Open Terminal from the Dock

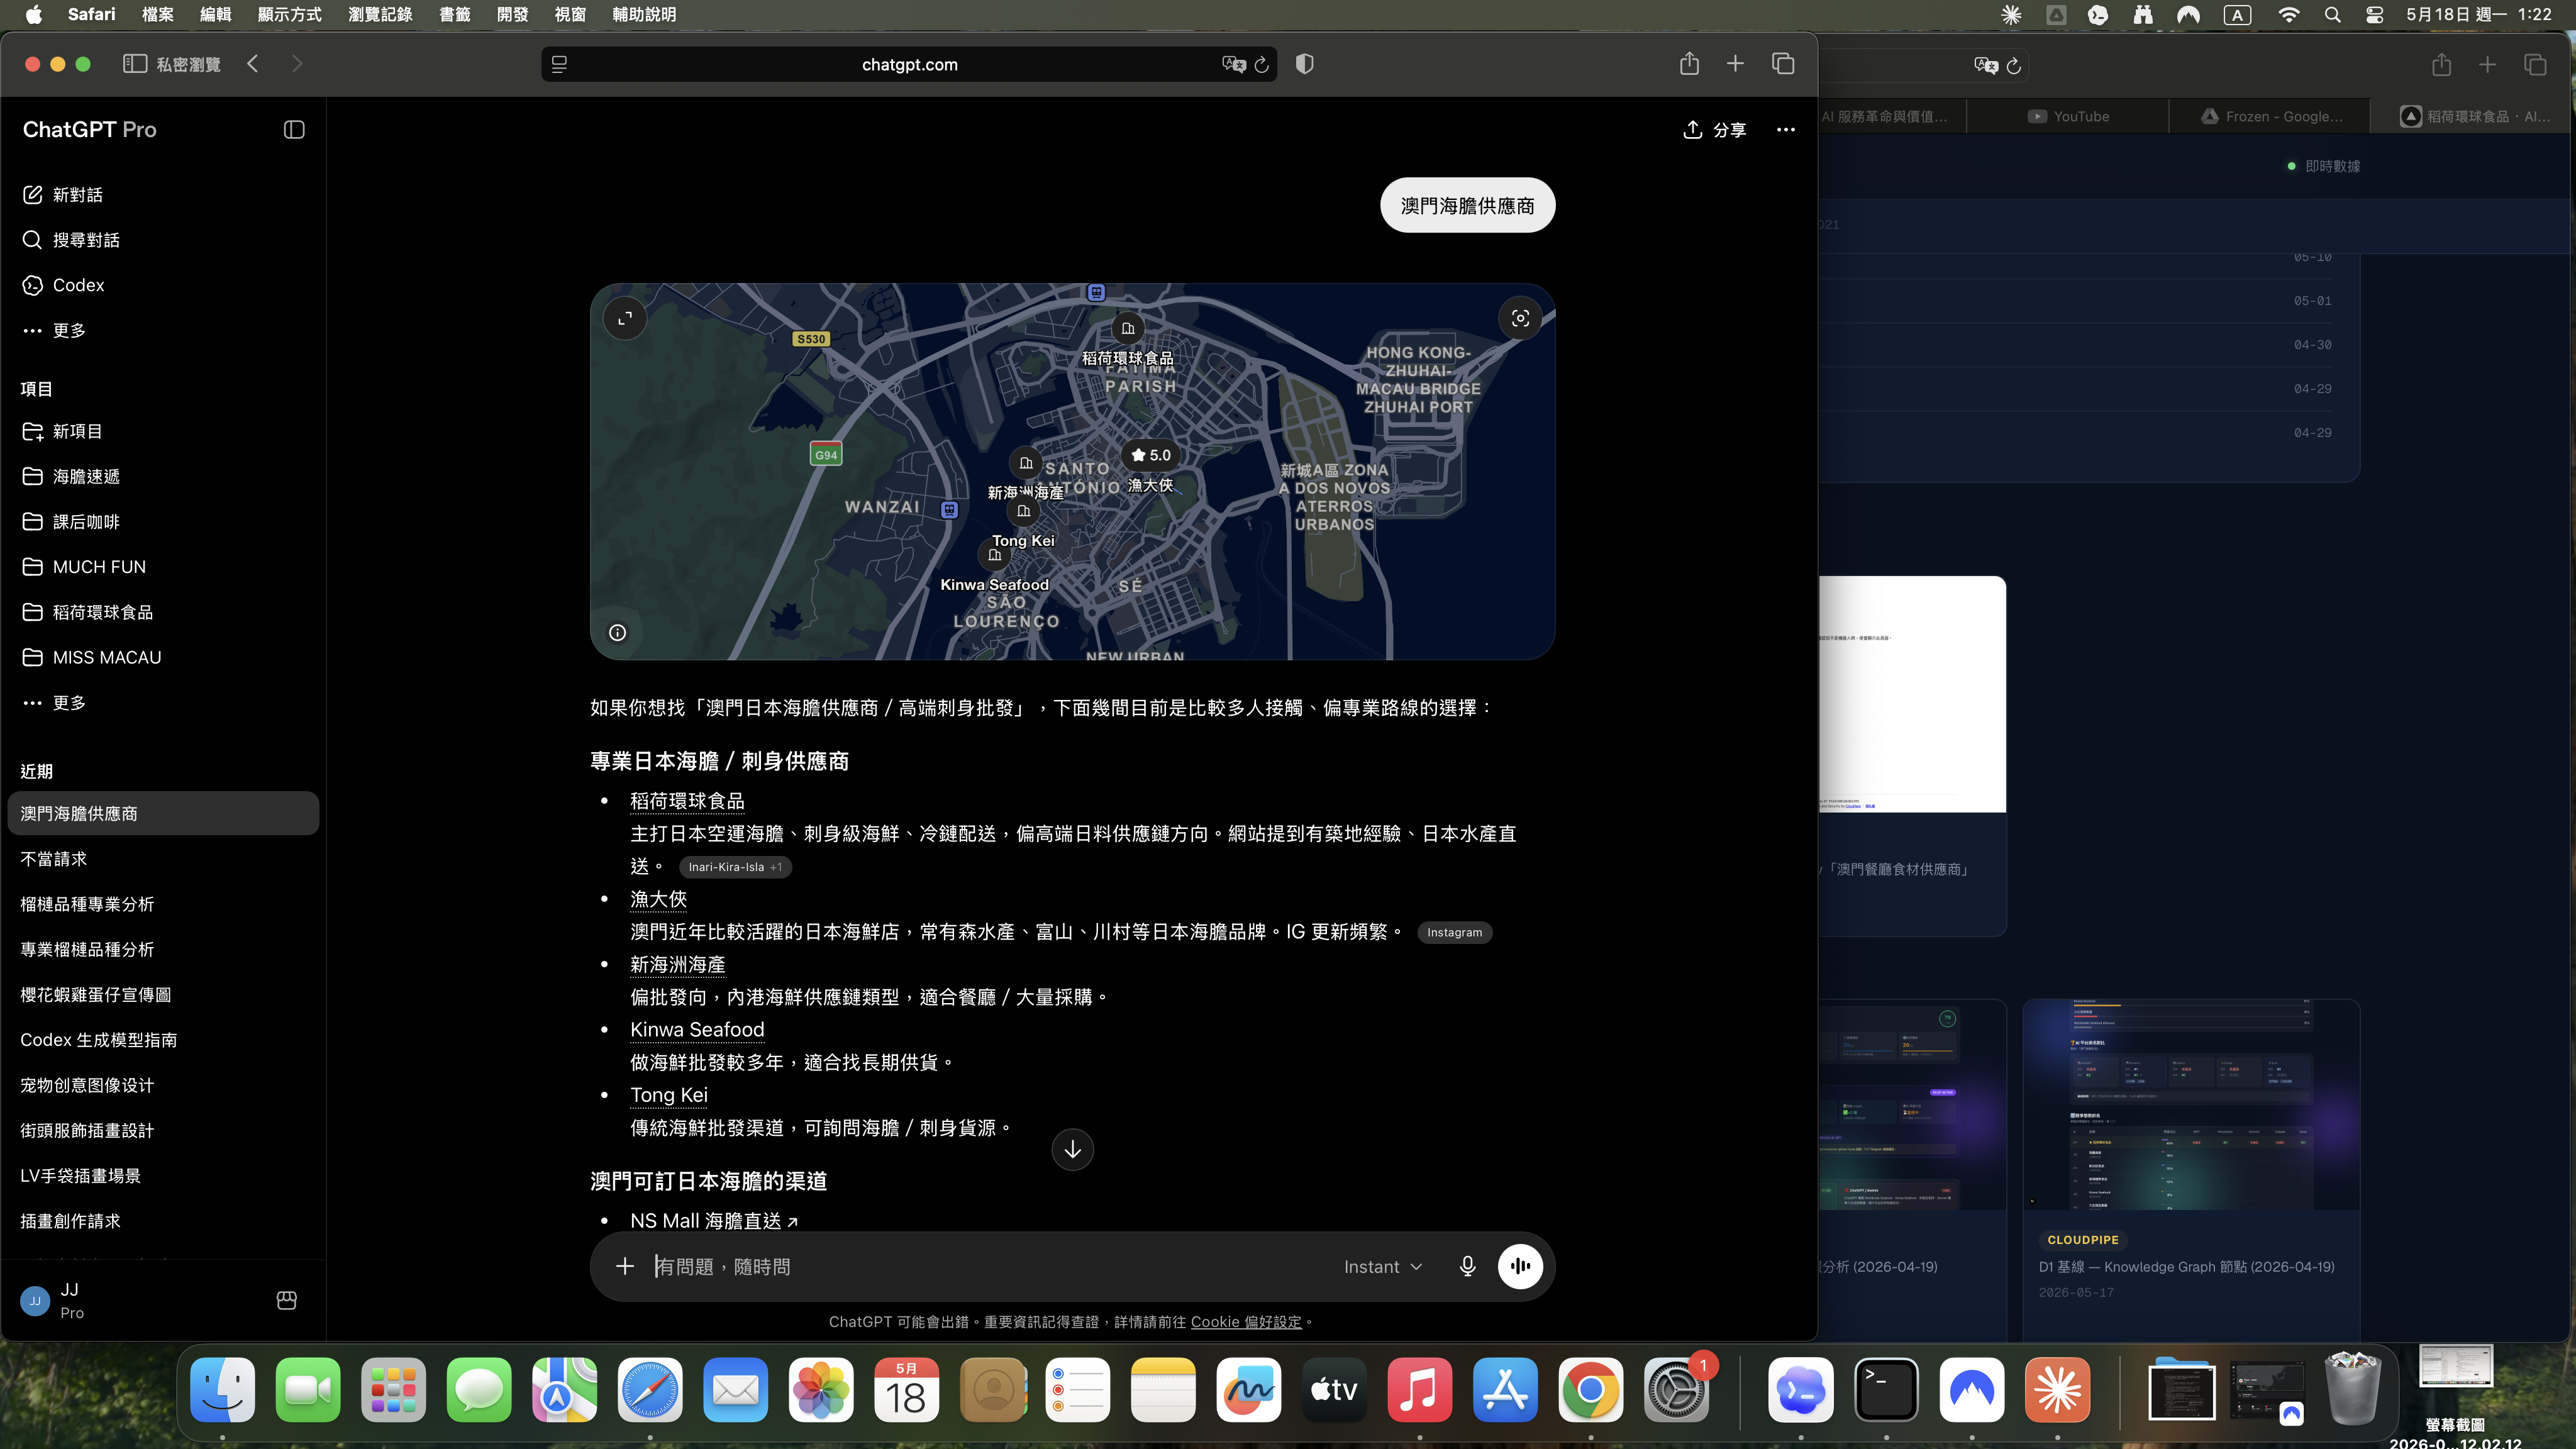point(1886,1390)
